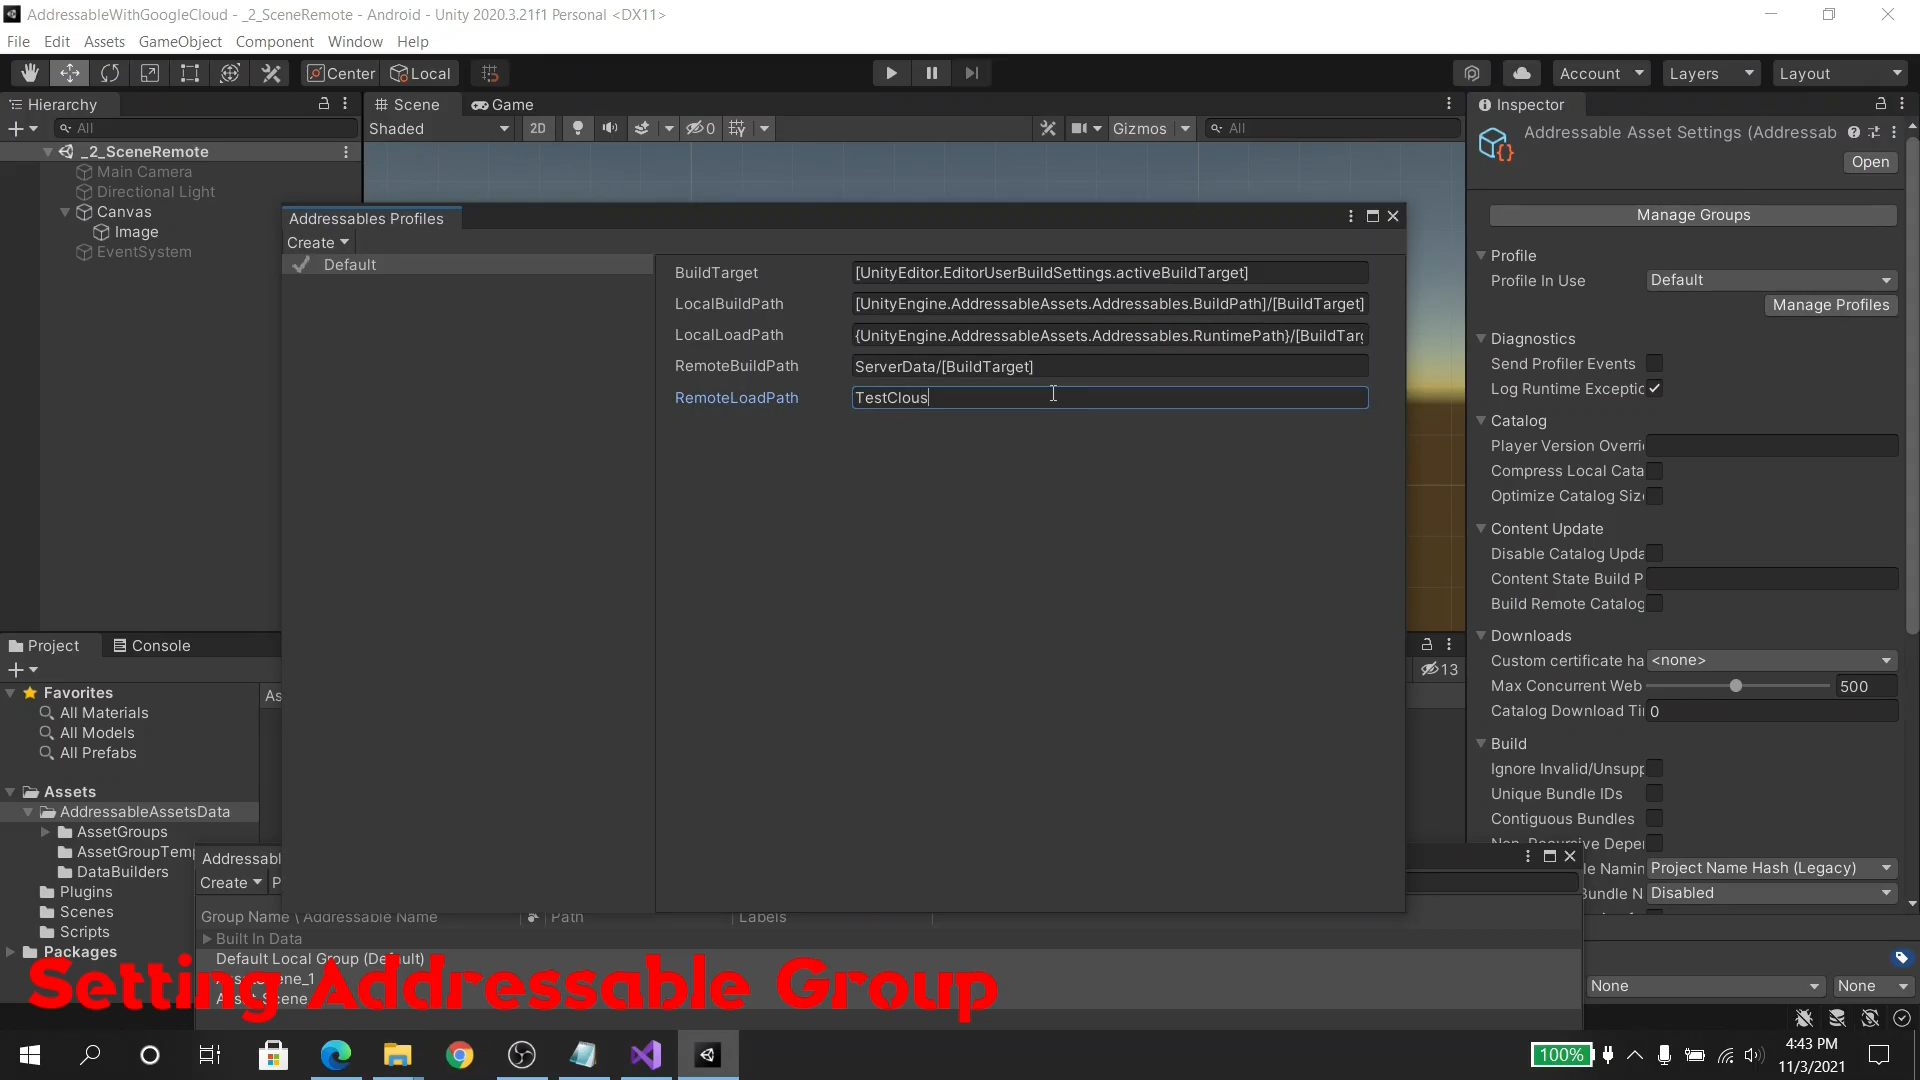Click the cloud services icon in the toolbar
This screenshot has width=1920, height=1080.
pos(1521,72)
